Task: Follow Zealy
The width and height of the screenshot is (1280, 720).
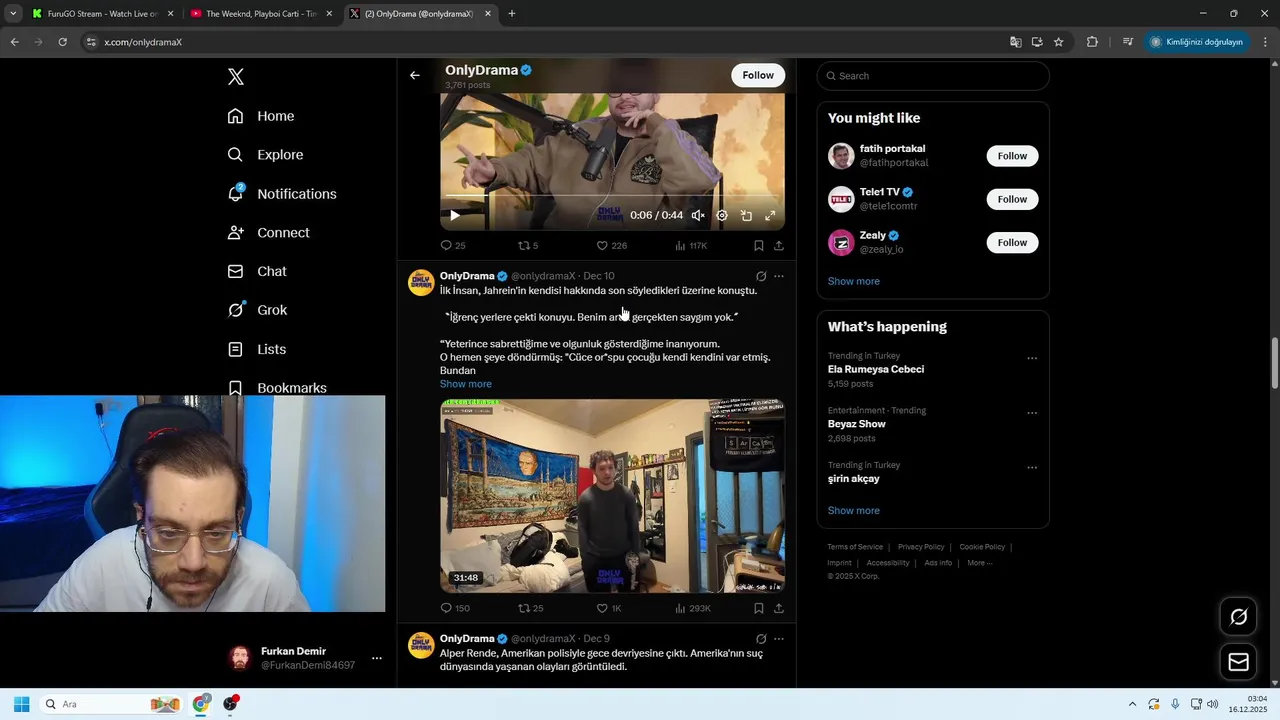Action: click(1012, 242)
